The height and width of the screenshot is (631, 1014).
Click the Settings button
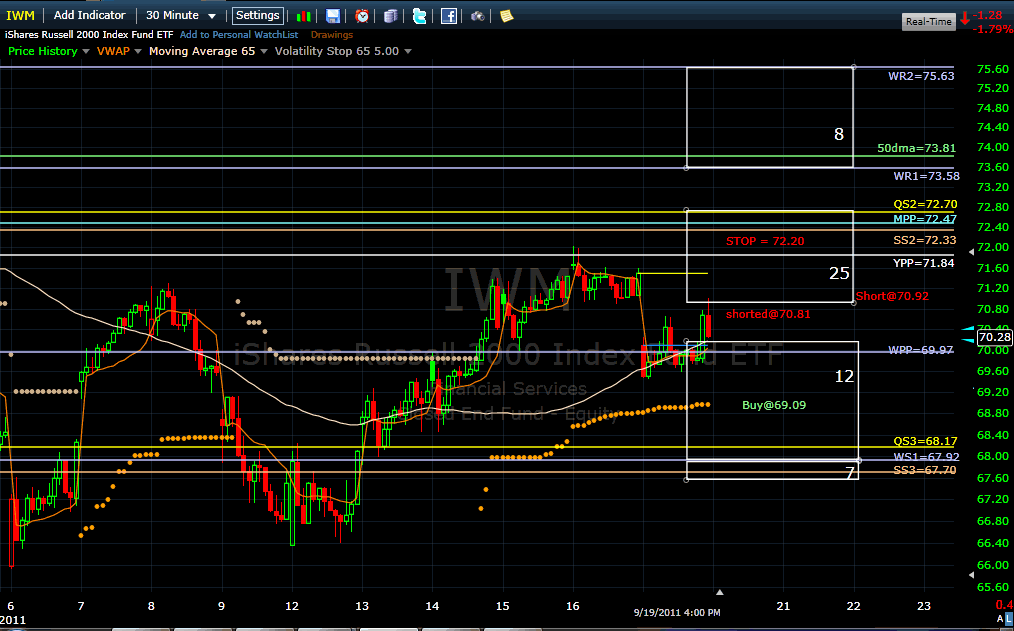257,16
